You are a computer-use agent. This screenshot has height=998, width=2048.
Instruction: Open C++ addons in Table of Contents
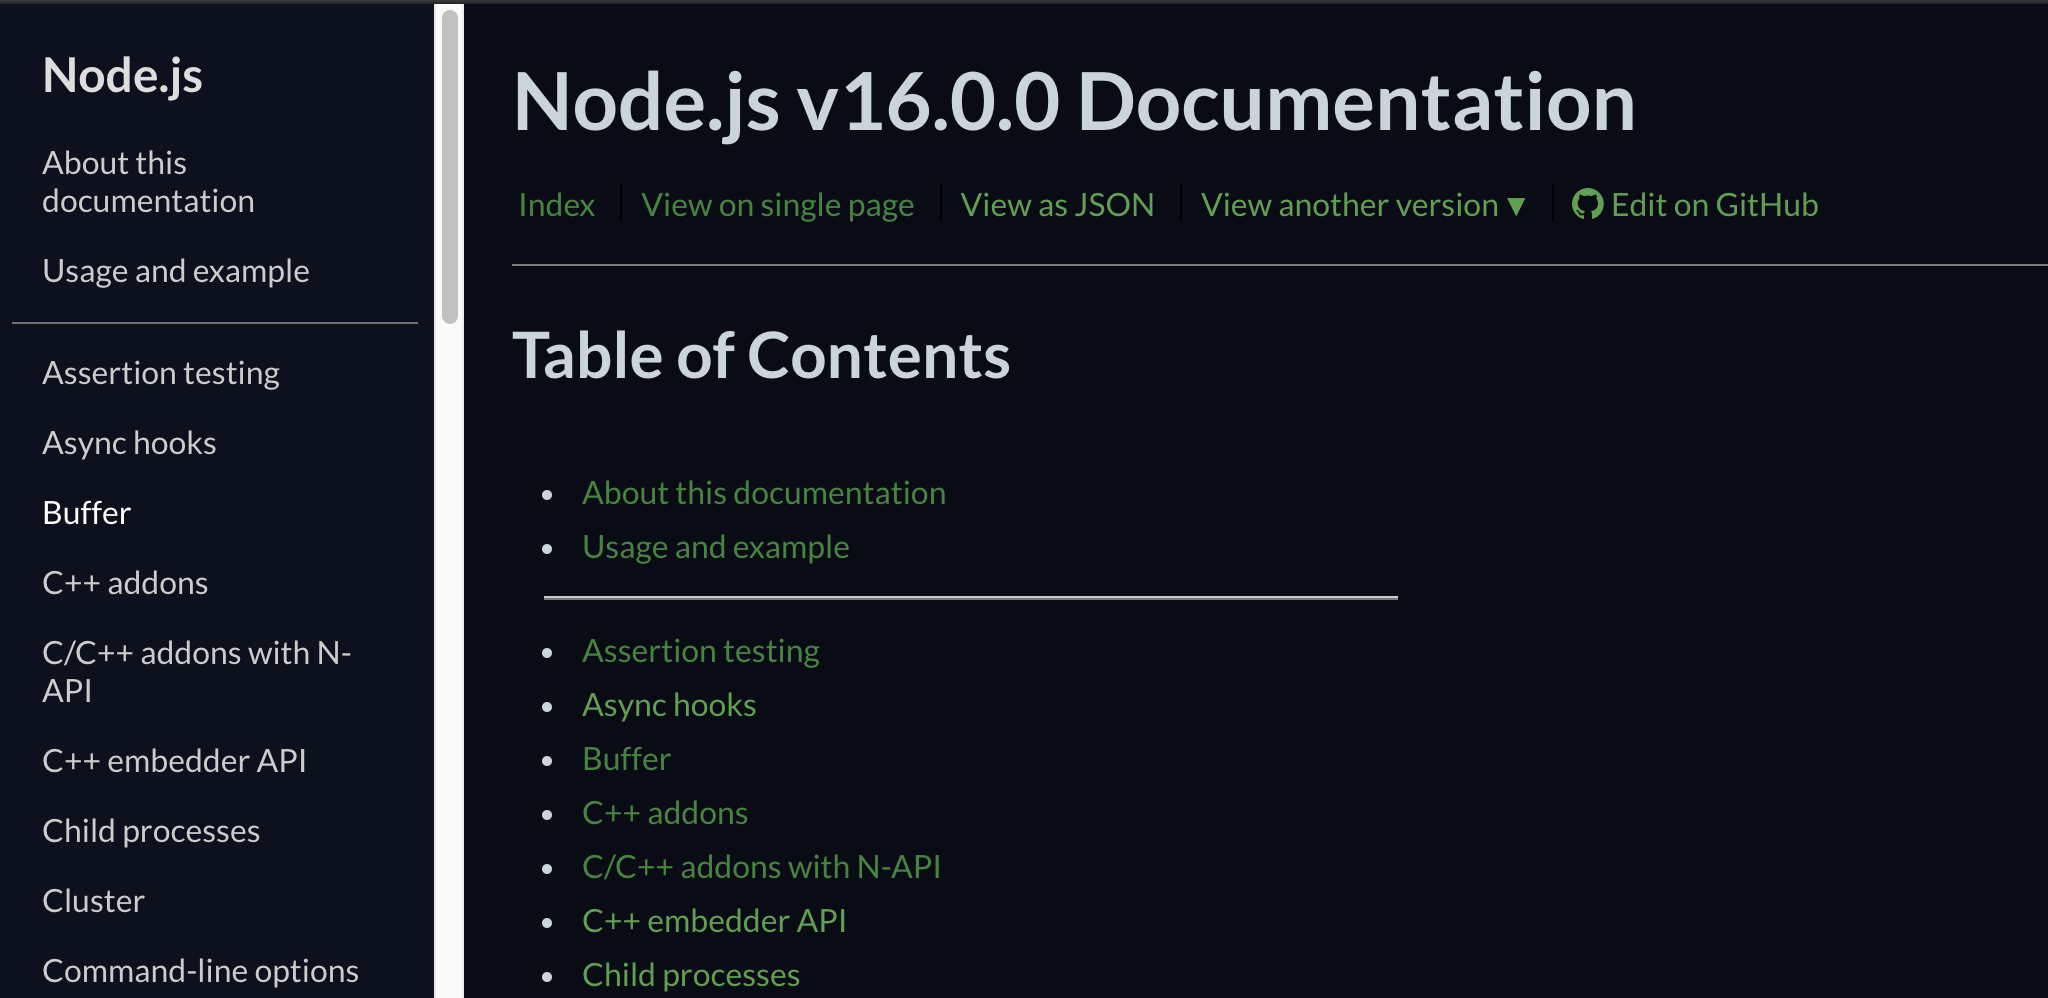click(x=665, y=813)
